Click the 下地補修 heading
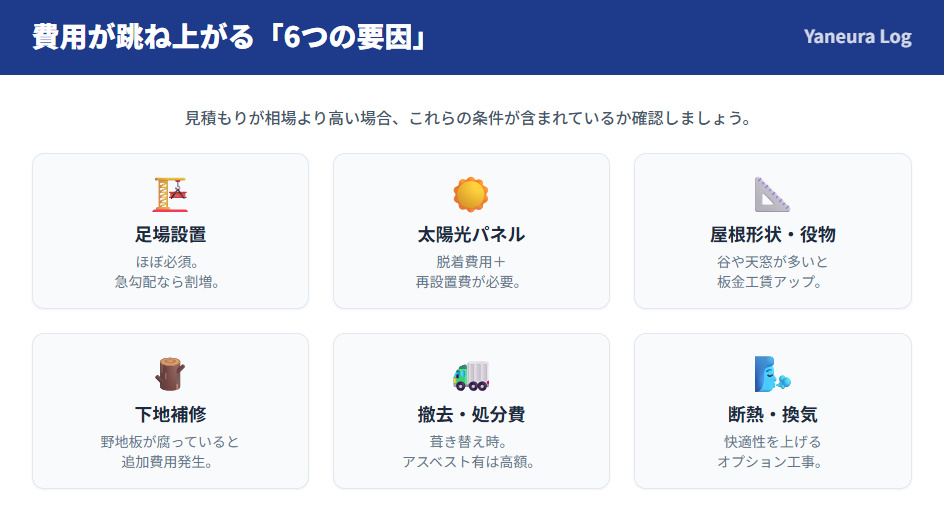Screen dimensions: 944x530 170,415
